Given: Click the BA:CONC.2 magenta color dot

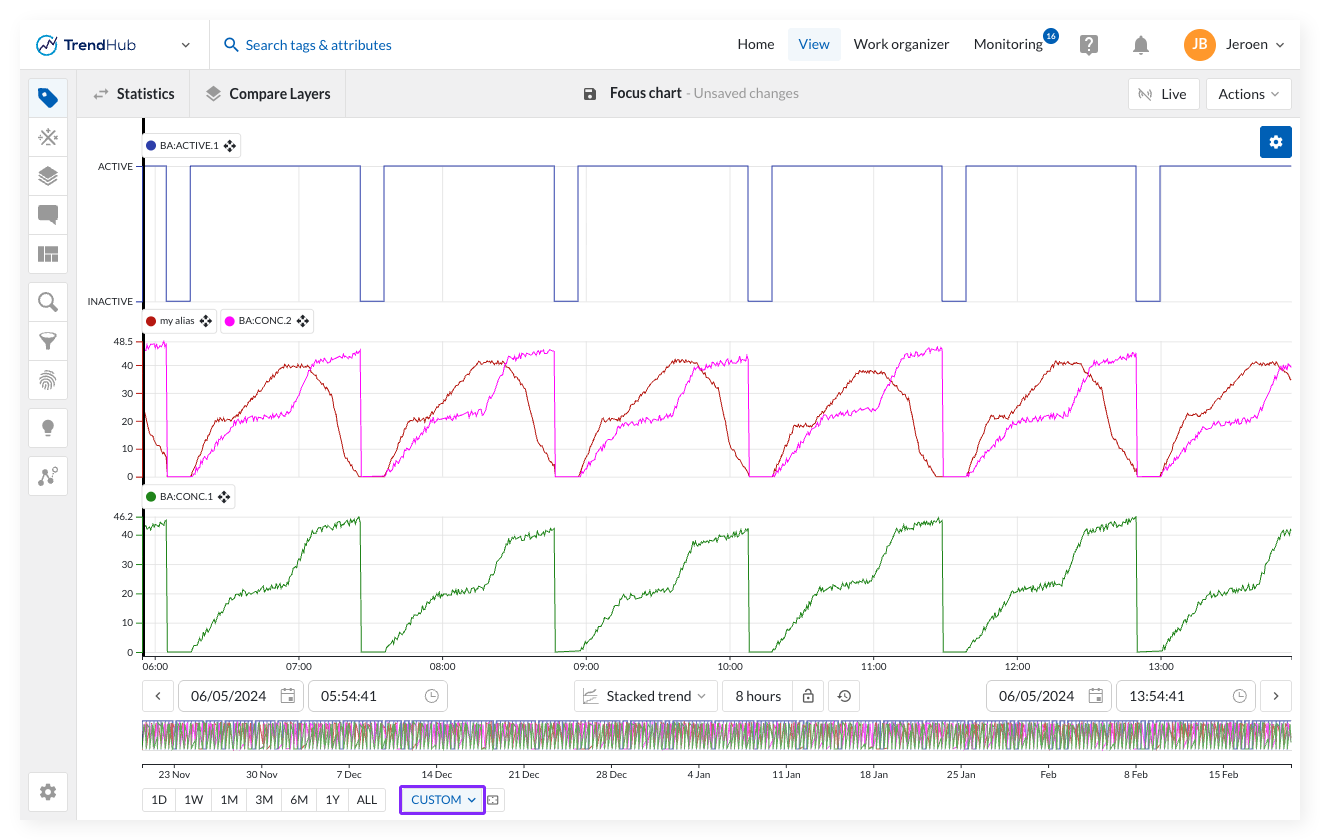Looking at the screenshot, I should pos(230,321).
